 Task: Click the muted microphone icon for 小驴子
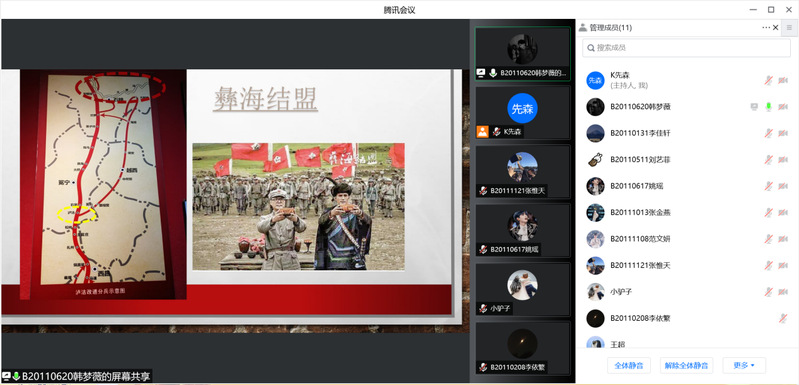coord(768,292)
